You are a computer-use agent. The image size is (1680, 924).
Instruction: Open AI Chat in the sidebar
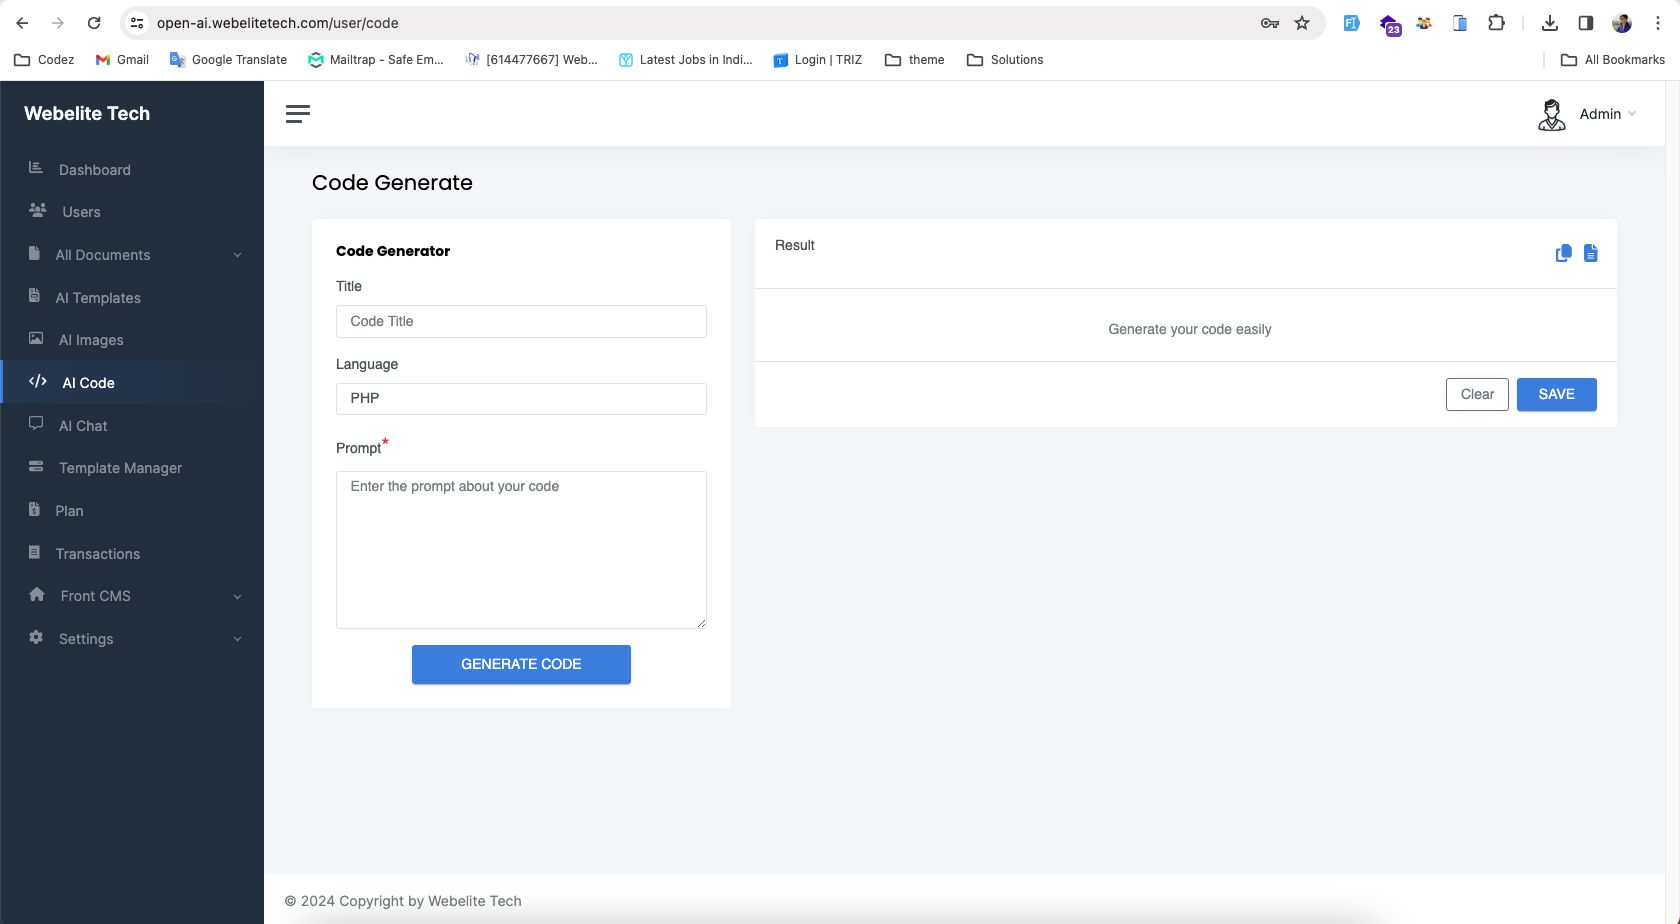point(83,426)
